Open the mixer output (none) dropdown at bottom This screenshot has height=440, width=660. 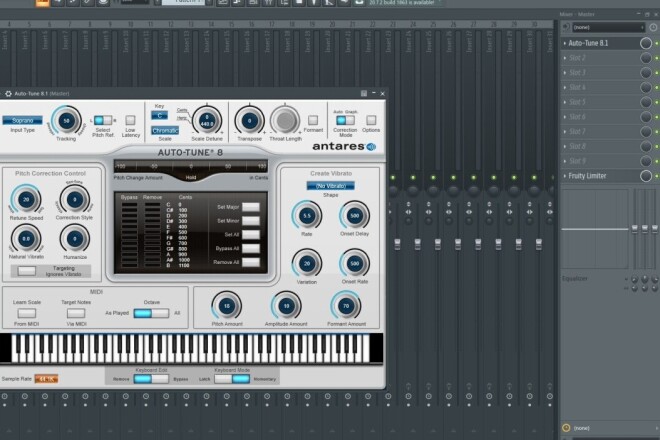point(613,428)
